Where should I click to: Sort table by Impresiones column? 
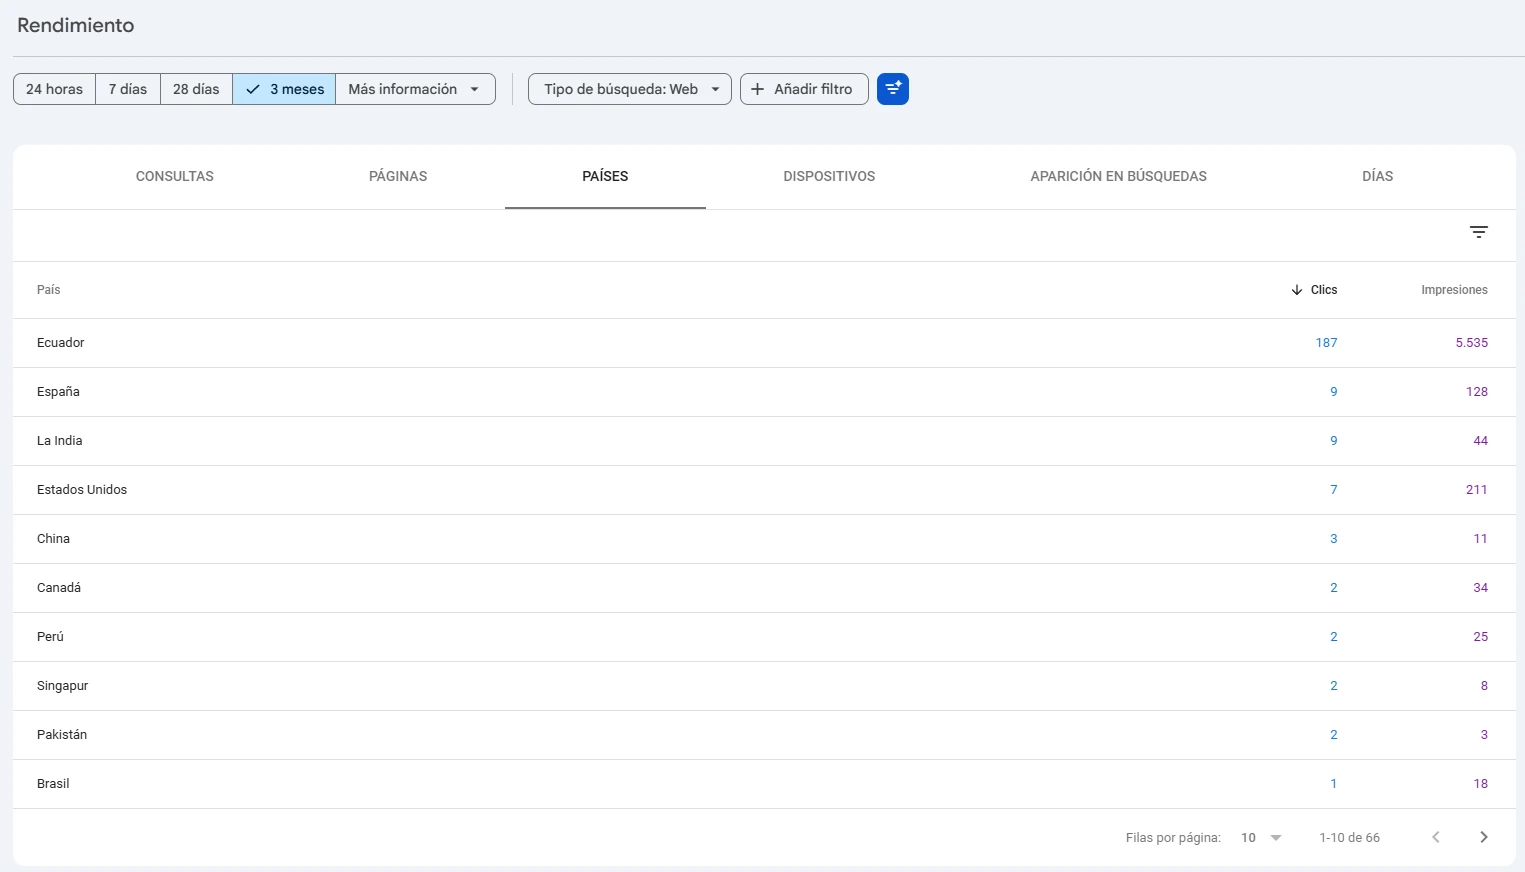[1454, 290]
